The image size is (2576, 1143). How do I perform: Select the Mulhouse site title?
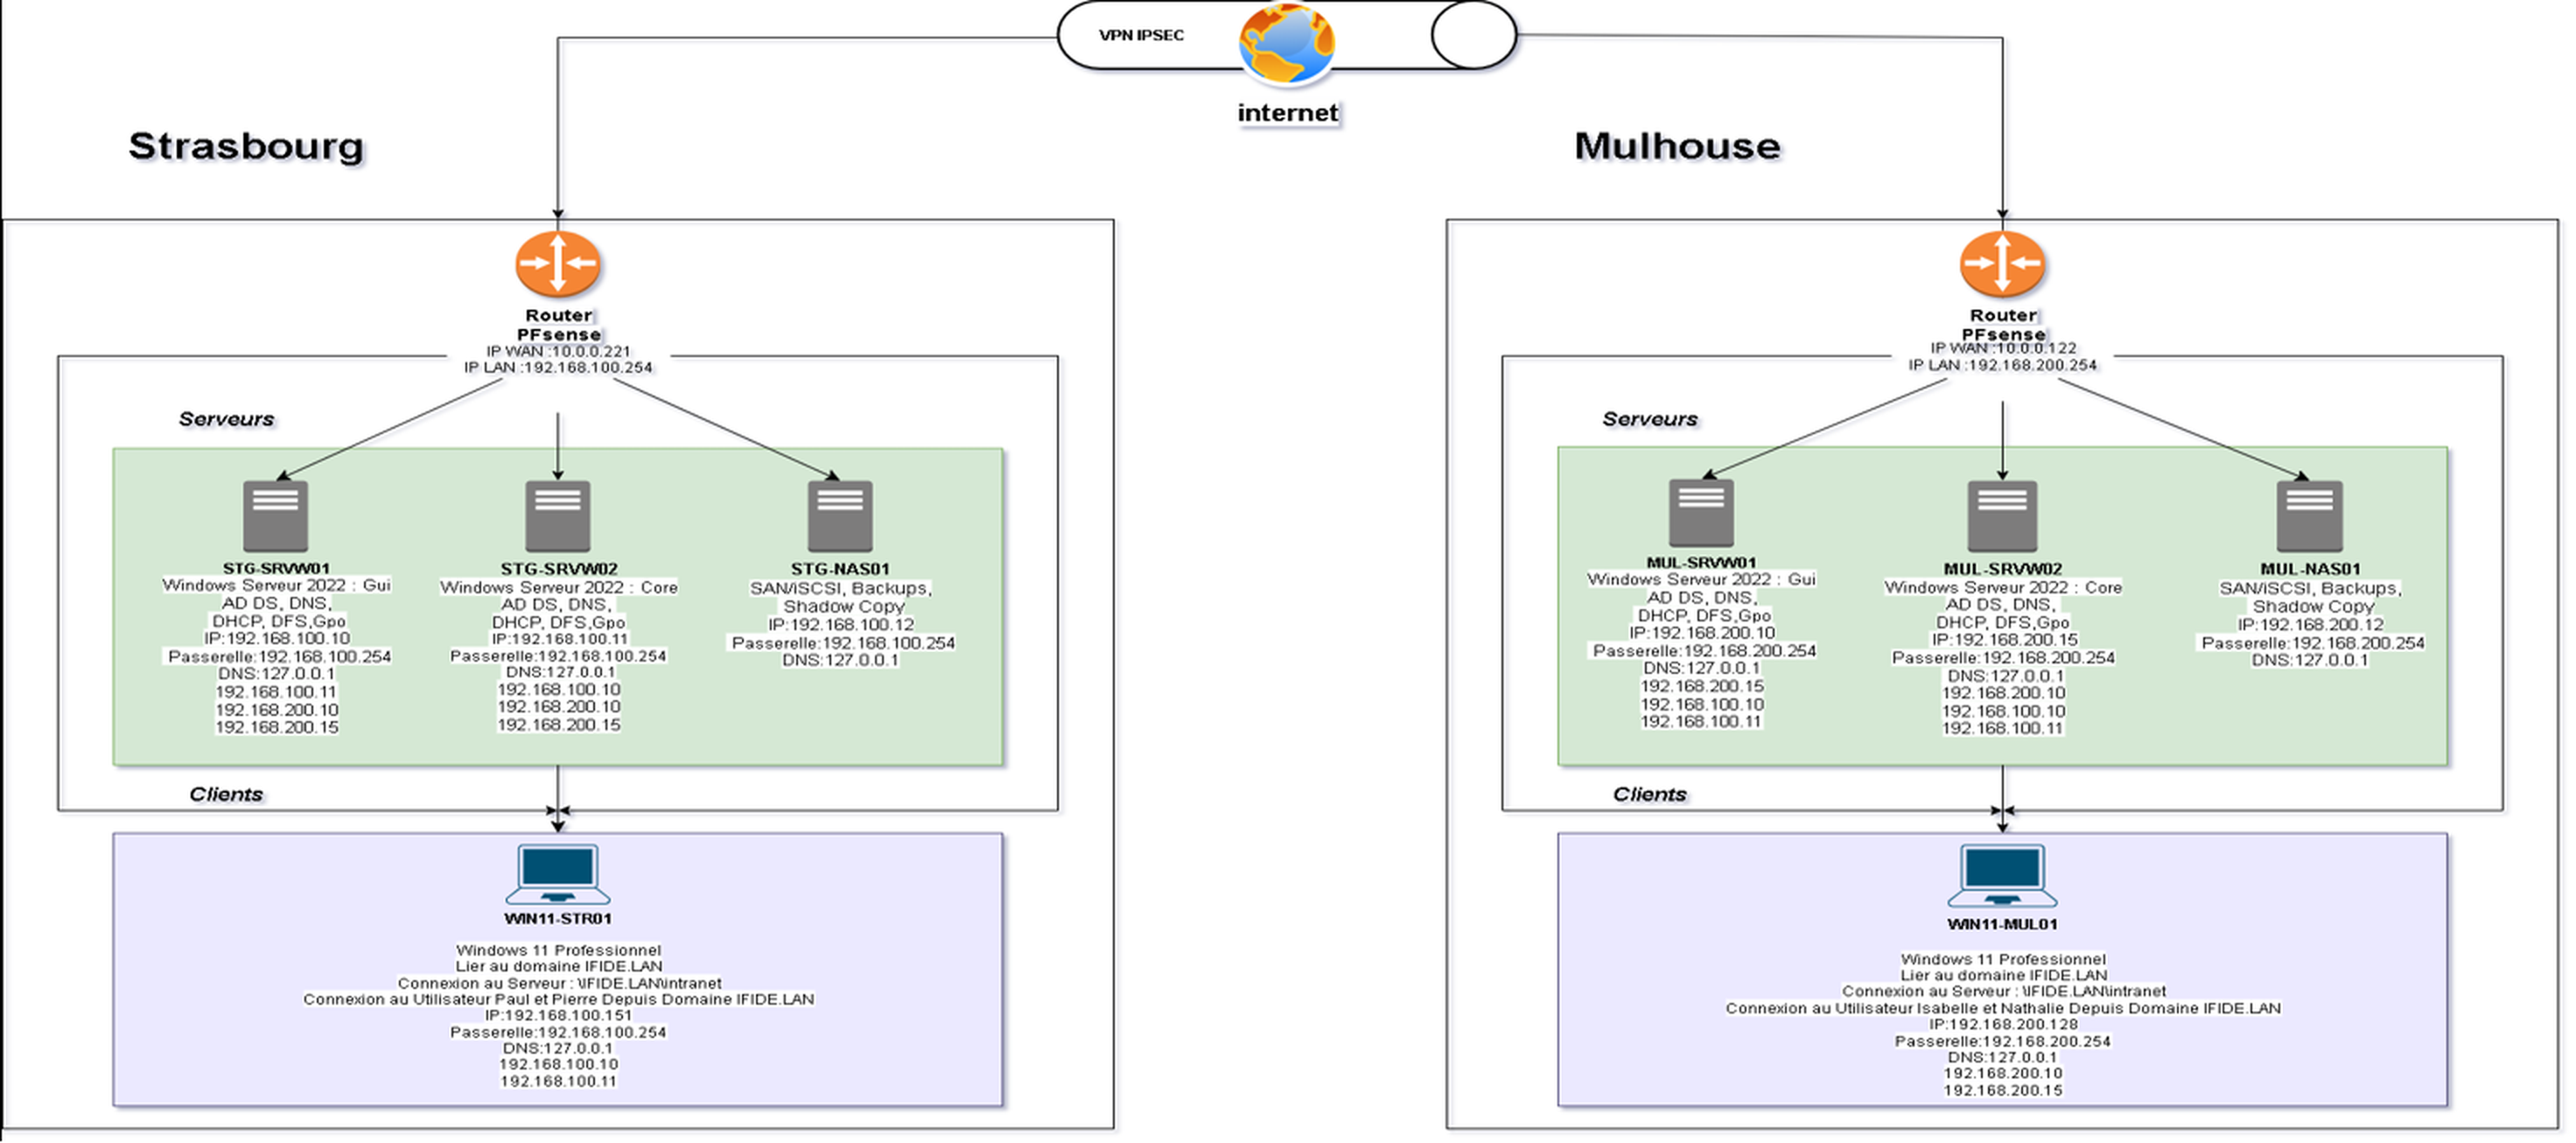[x=1677, y=146]
